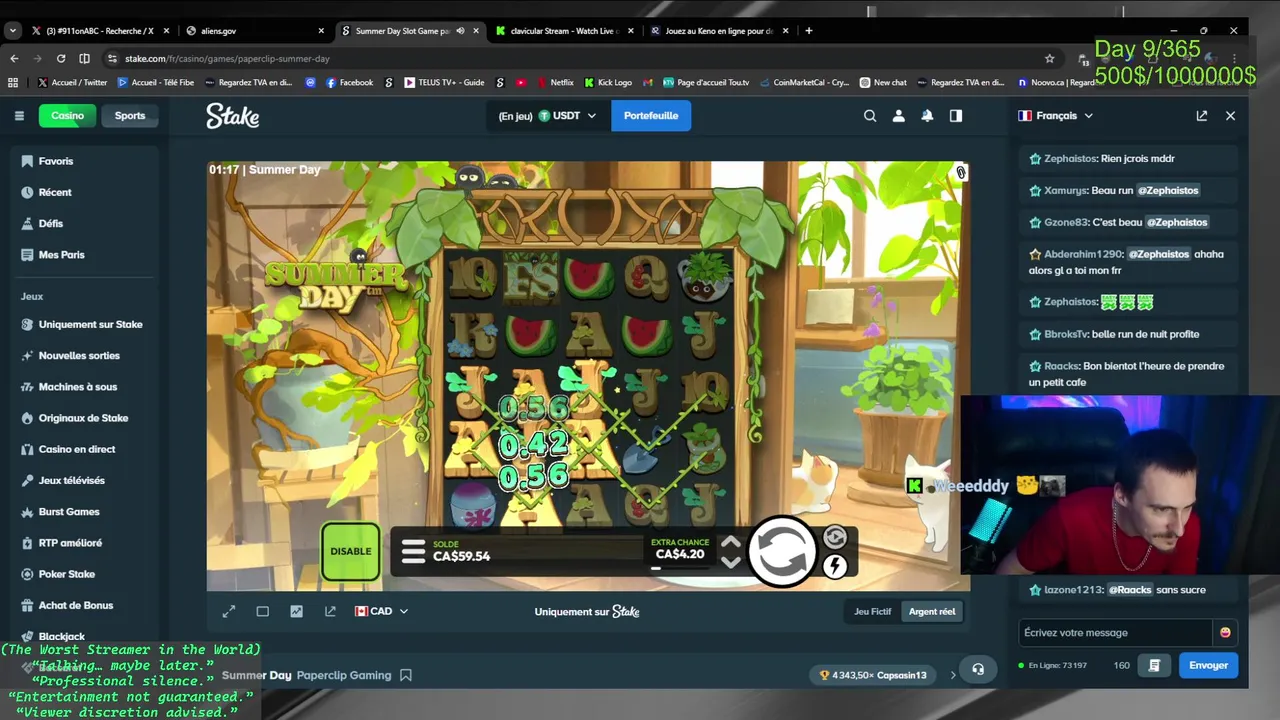Screen dimensions: 1280x720
Task: Open the slot game menu icon
Action: pyautogui.click(x=413, y=552)
